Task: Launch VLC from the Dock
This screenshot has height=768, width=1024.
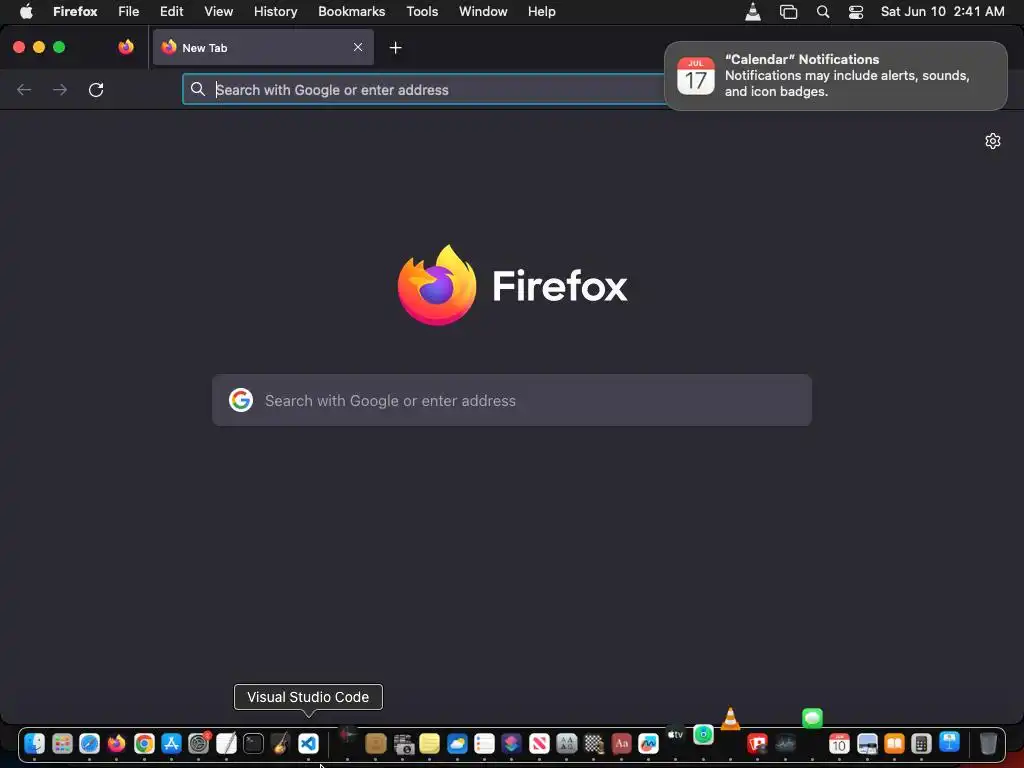Action: pyautogui.click(x=730, y=719)
